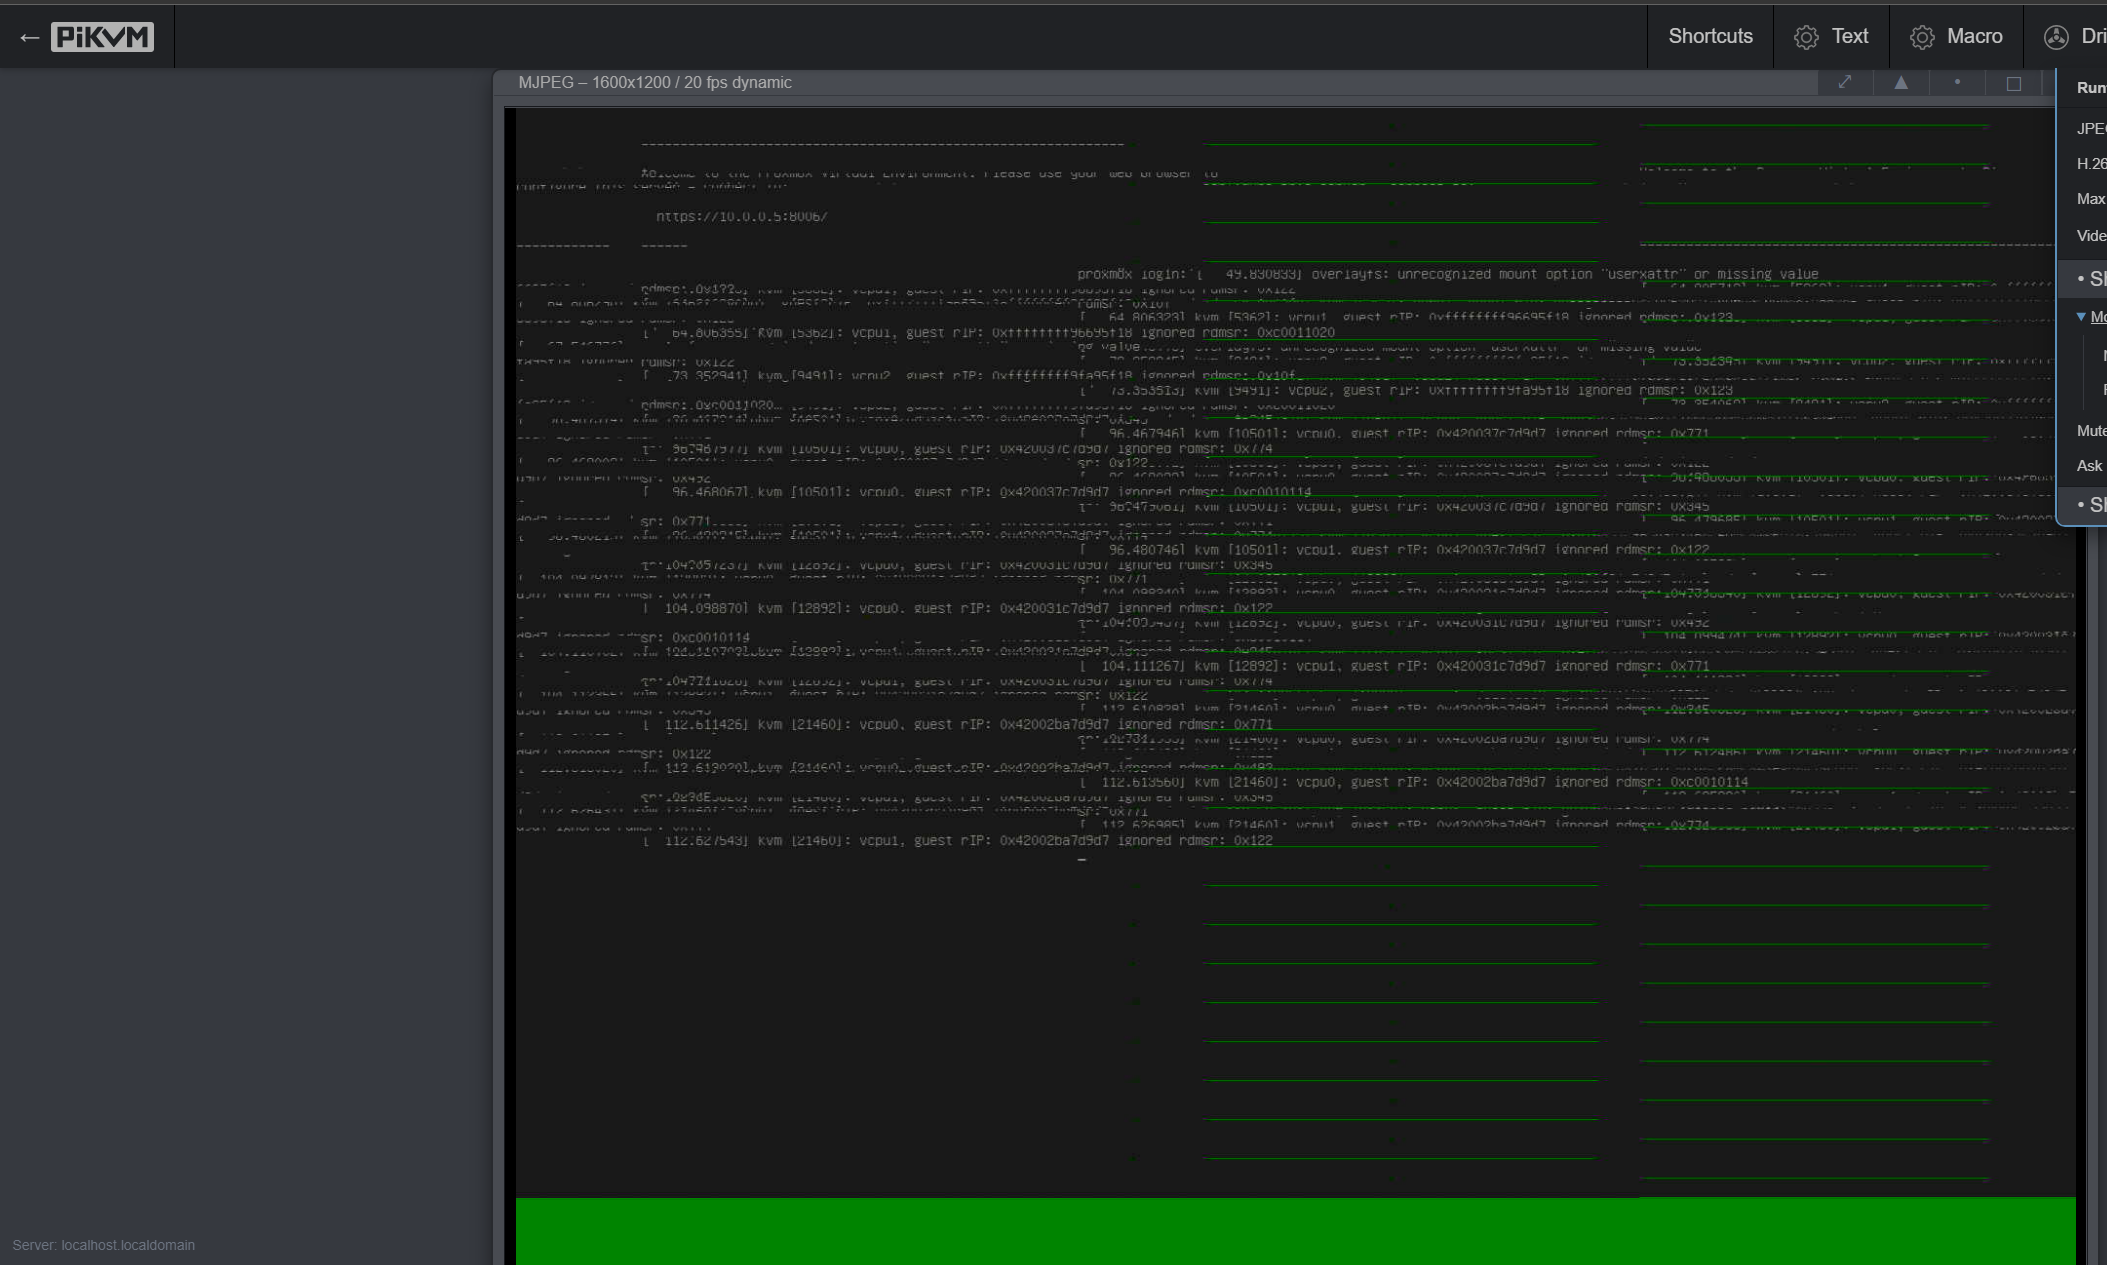The height and width of the screenshot is (1265, 2107).
Task: Click the square full-size icon in stream header
Action: (x=2014, y=84)
